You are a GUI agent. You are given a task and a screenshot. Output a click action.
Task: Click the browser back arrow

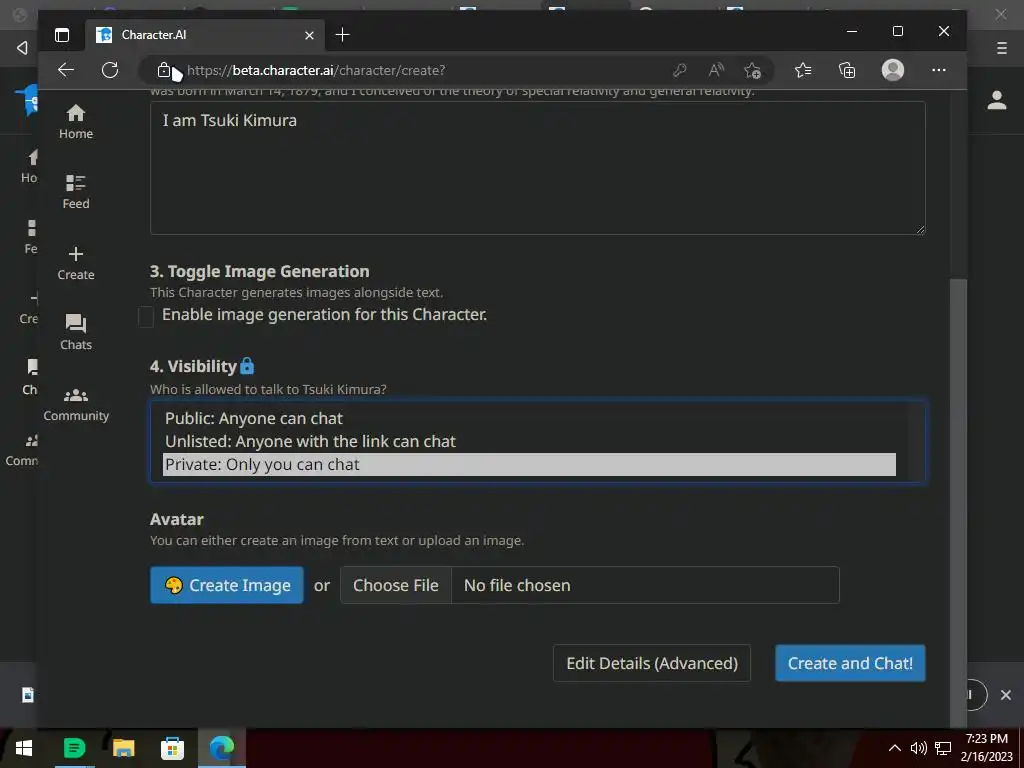(66, 70)
